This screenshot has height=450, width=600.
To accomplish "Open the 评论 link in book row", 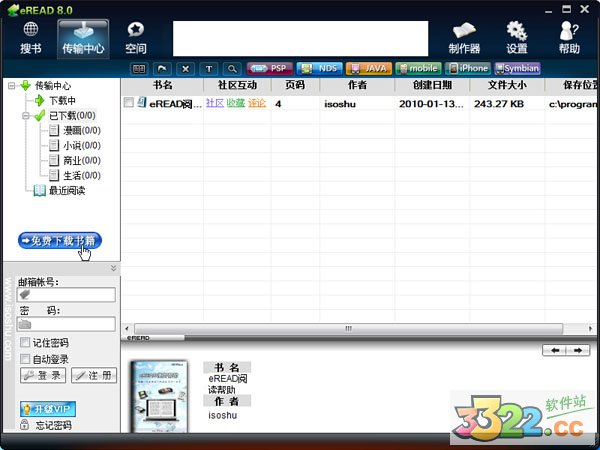I will tap(256, 103).
